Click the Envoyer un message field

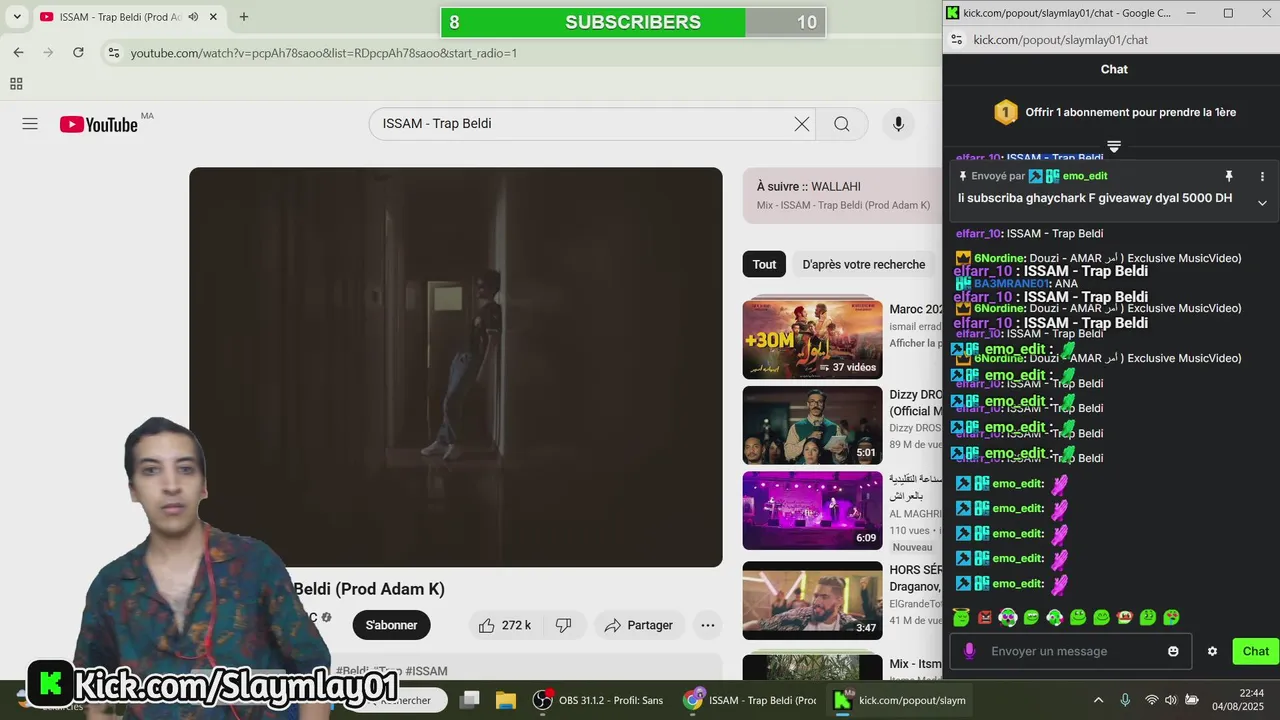(1070, 651)
